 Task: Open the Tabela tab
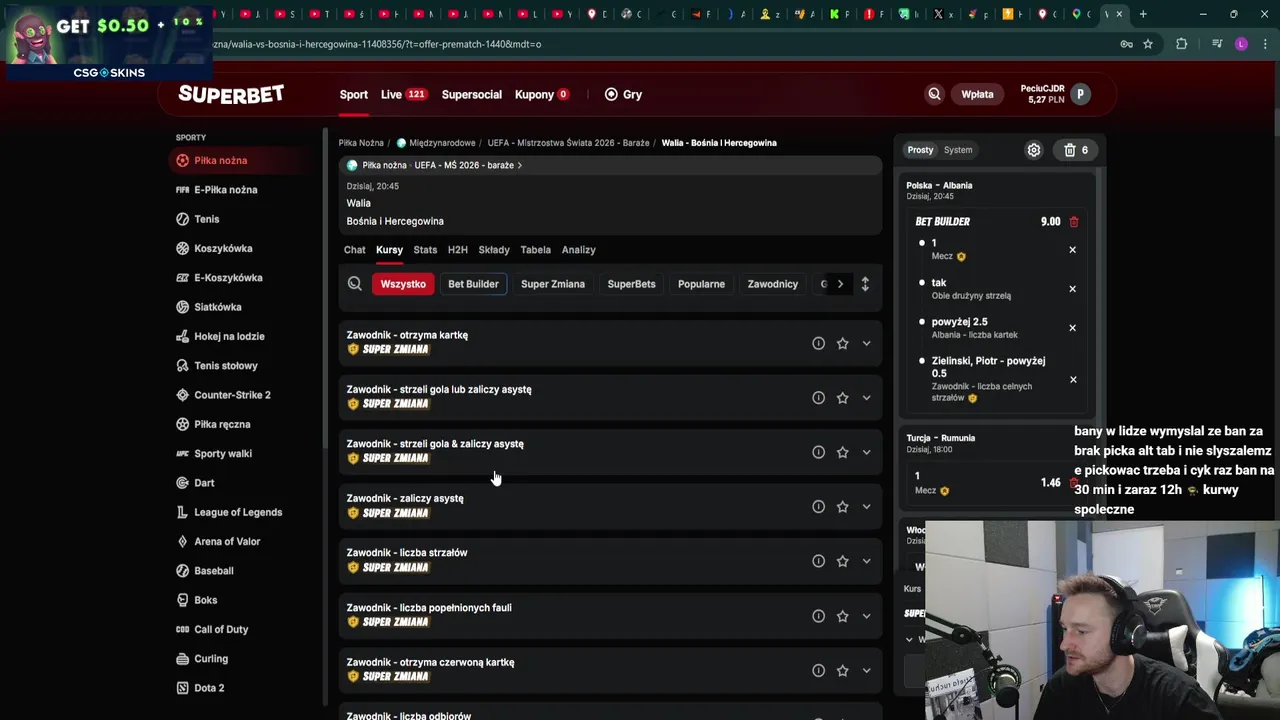tap(535, 250)
